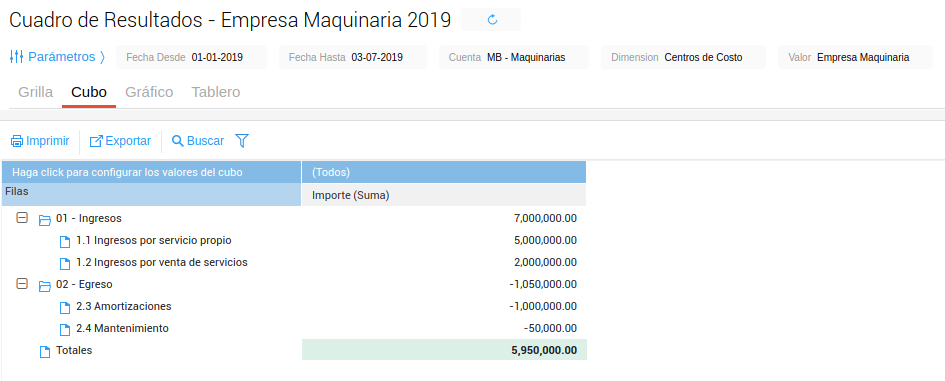Select the Totales row label
The height and width of the screenshot is (381, 945).
[x=74, y=350]
